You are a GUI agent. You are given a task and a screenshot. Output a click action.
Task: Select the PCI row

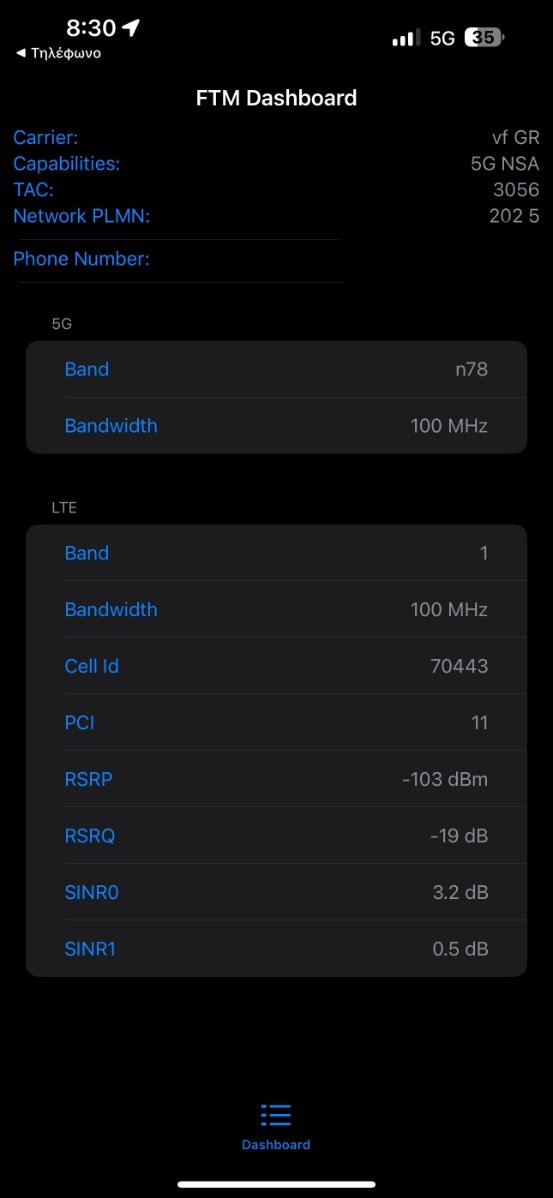click(276, 723)
